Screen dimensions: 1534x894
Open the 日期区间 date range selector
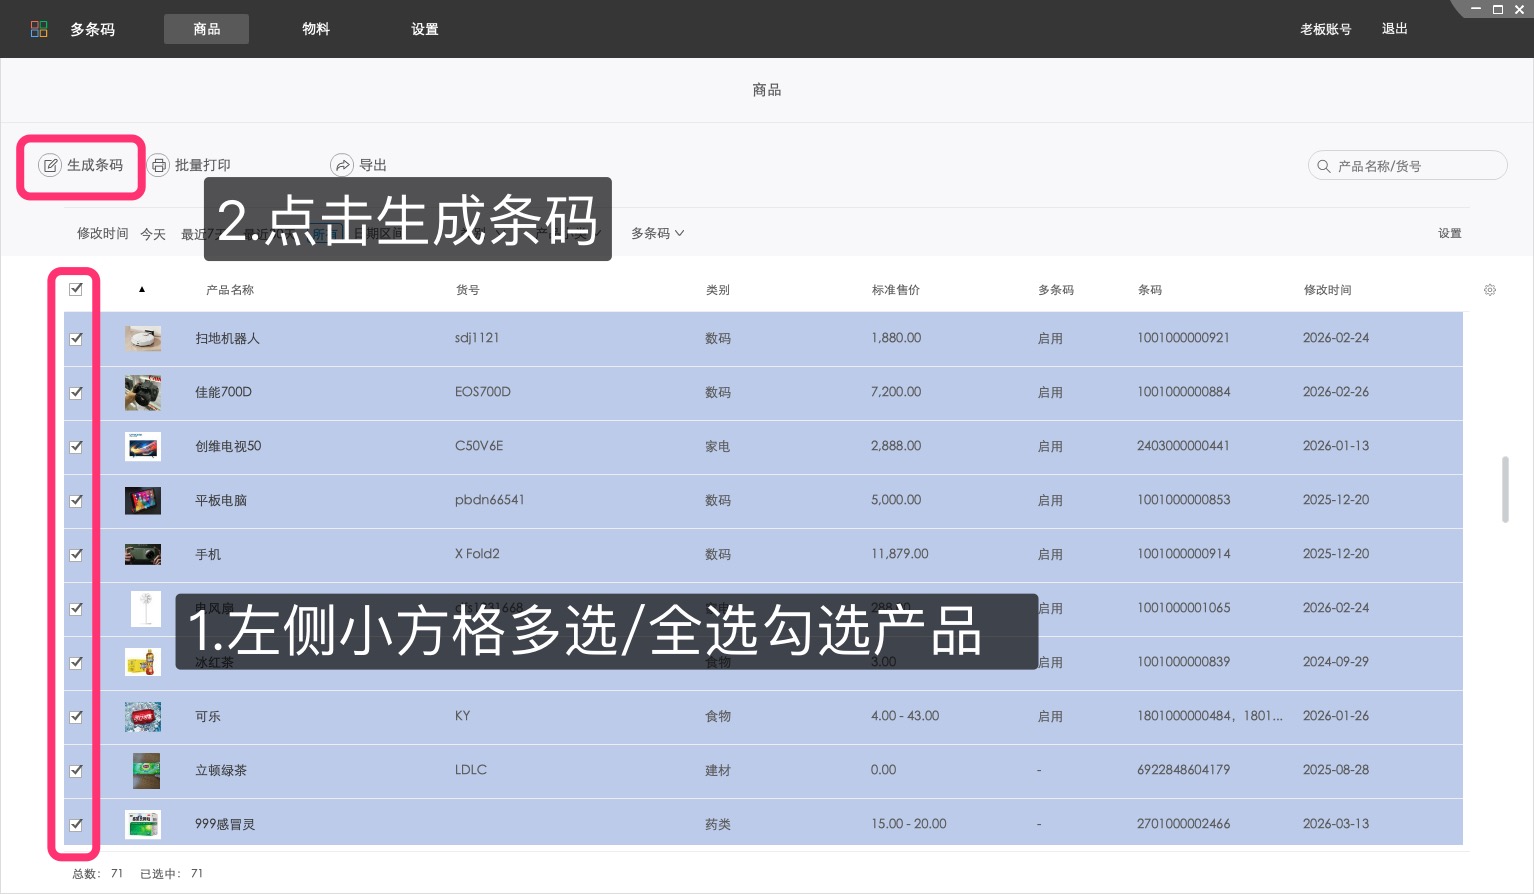[375, 232]
